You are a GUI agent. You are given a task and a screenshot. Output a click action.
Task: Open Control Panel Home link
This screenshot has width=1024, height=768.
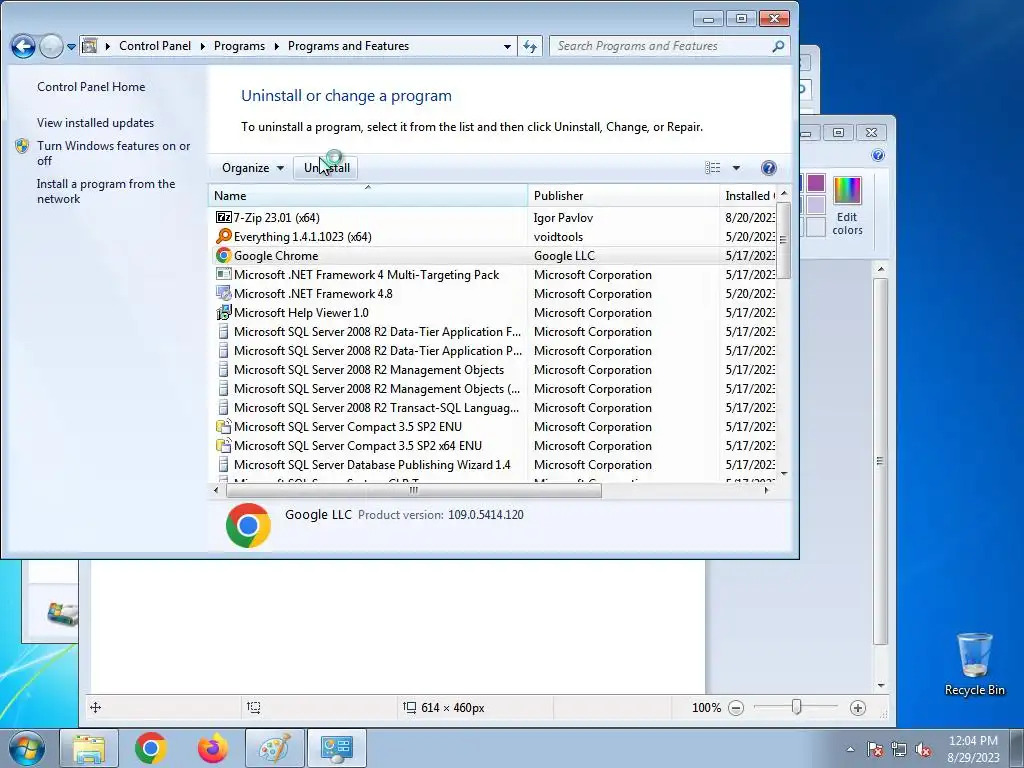91,87
